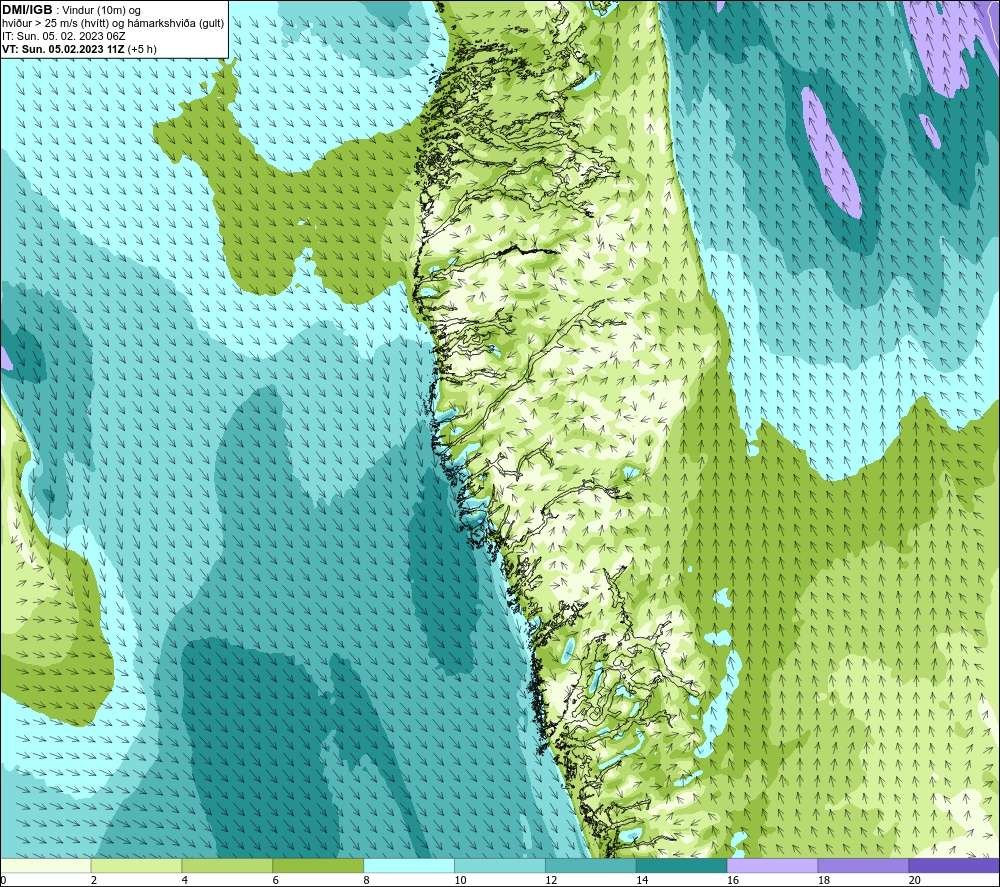Click the 14–16 m/s dark teal legend swatch
This screenshot has width=1000, height=887.
(681, 865)
